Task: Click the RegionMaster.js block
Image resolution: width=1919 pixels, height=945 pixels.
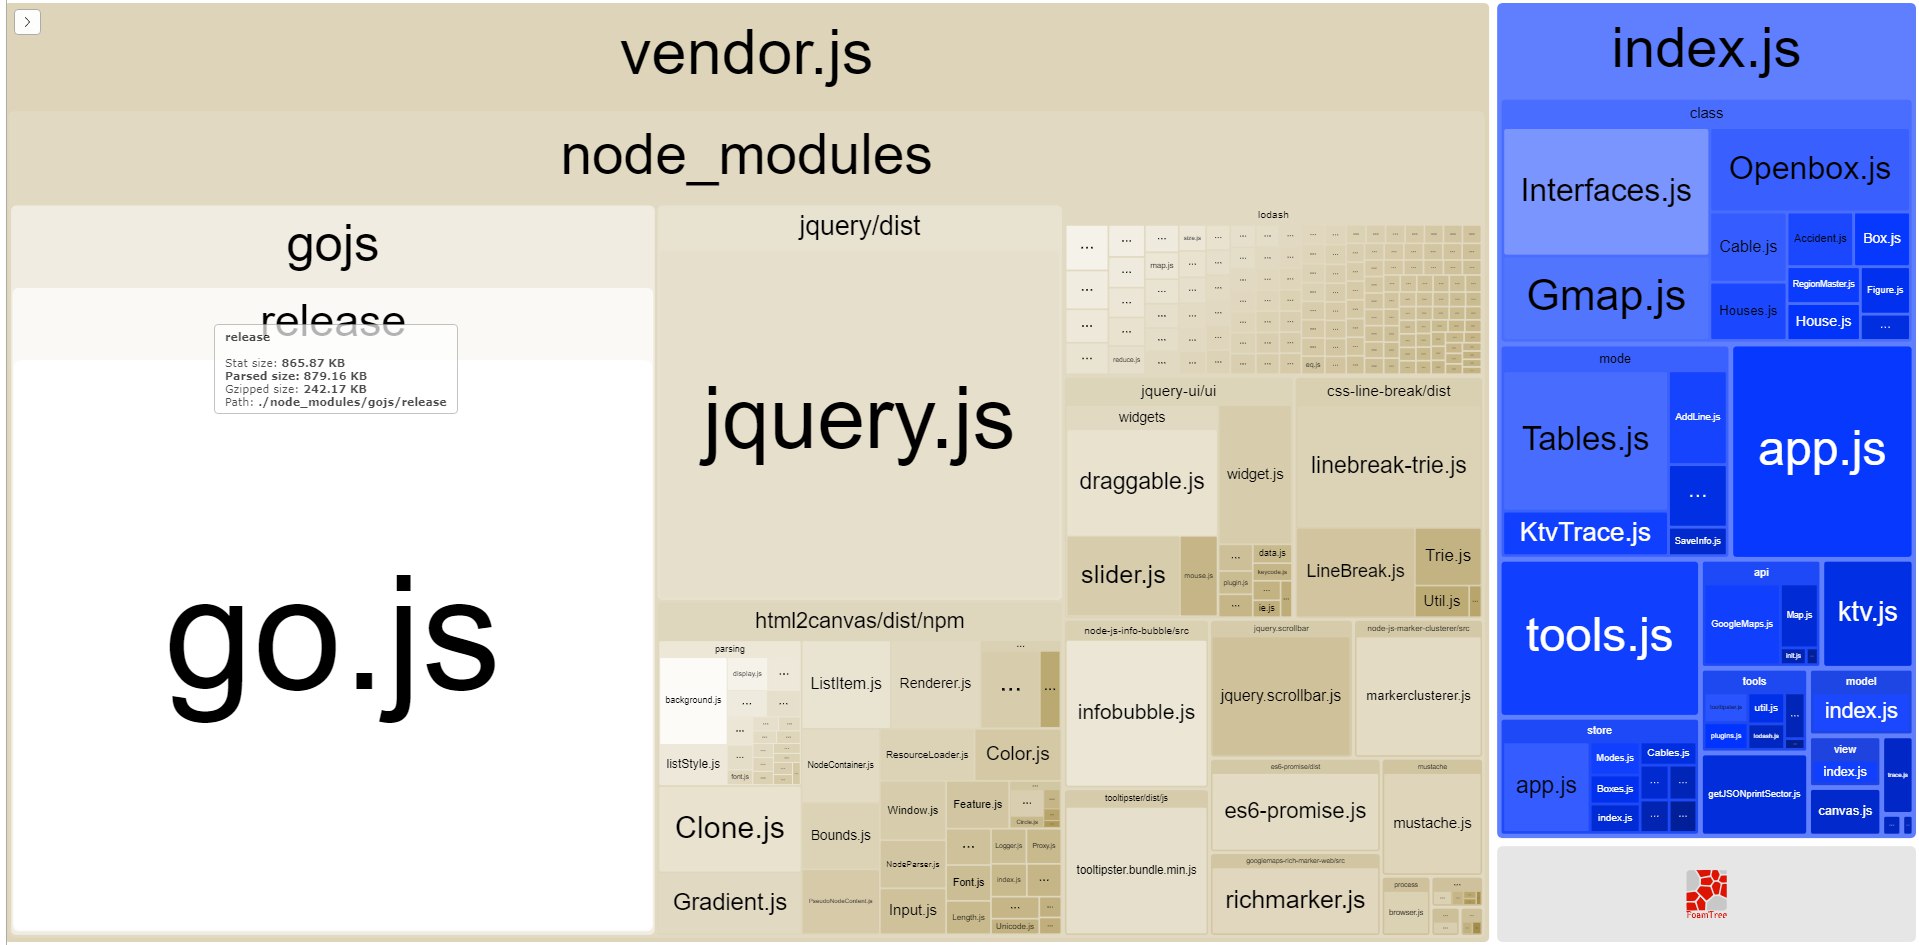Action: point(1823,284)
